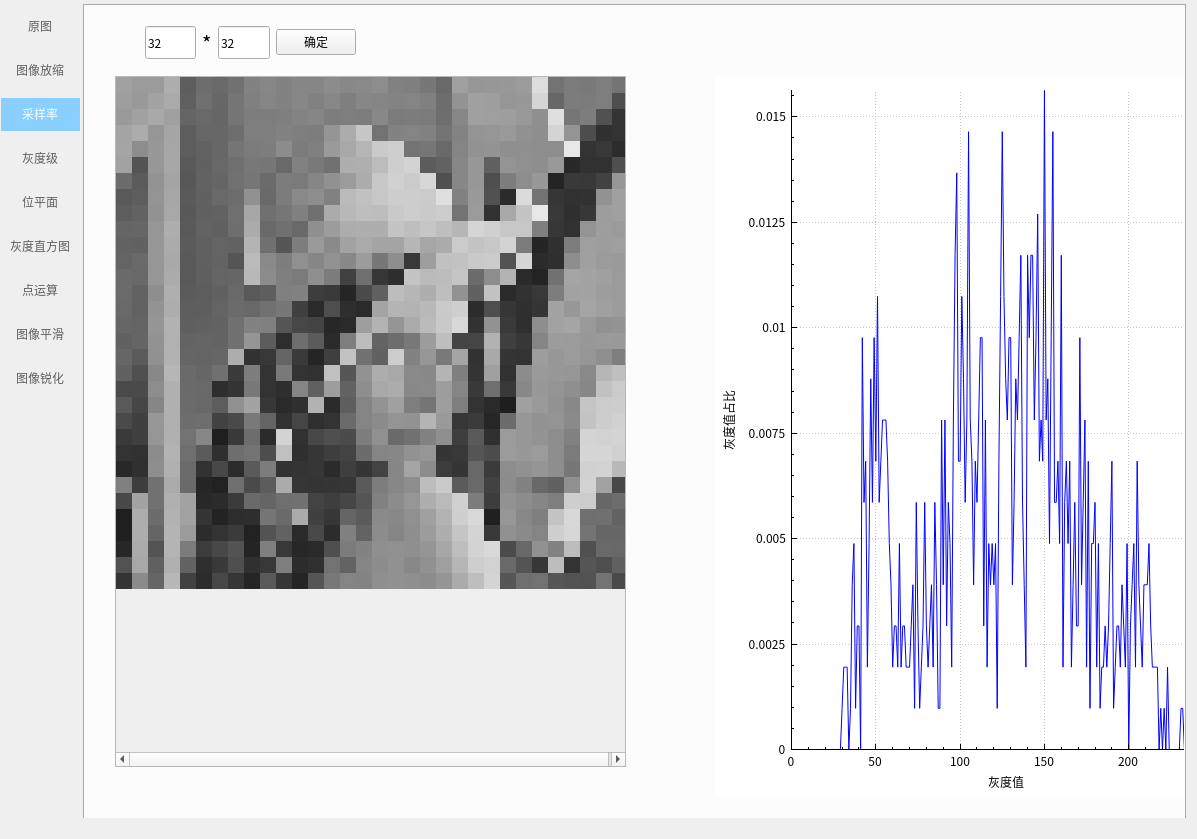Image resolution: width=1197 pixels, height=839 pixels.
Task: Click the 灰度值占比 y-axis label
Action: 729,420
